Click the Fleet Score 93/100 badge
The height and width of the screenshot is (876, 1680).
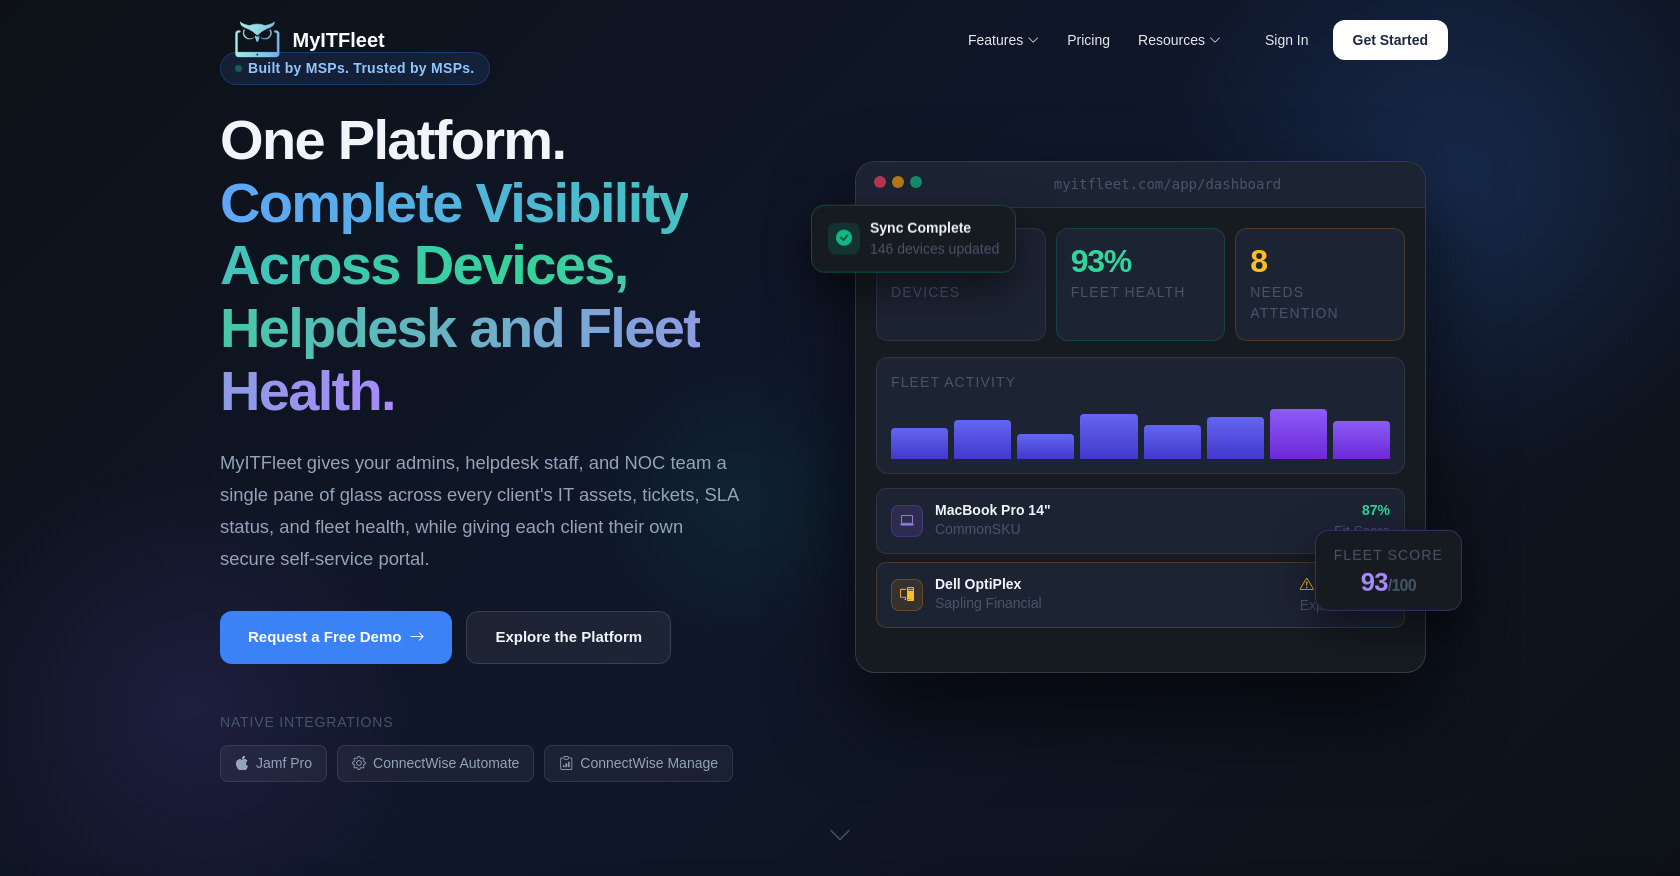coord(1388,570)
